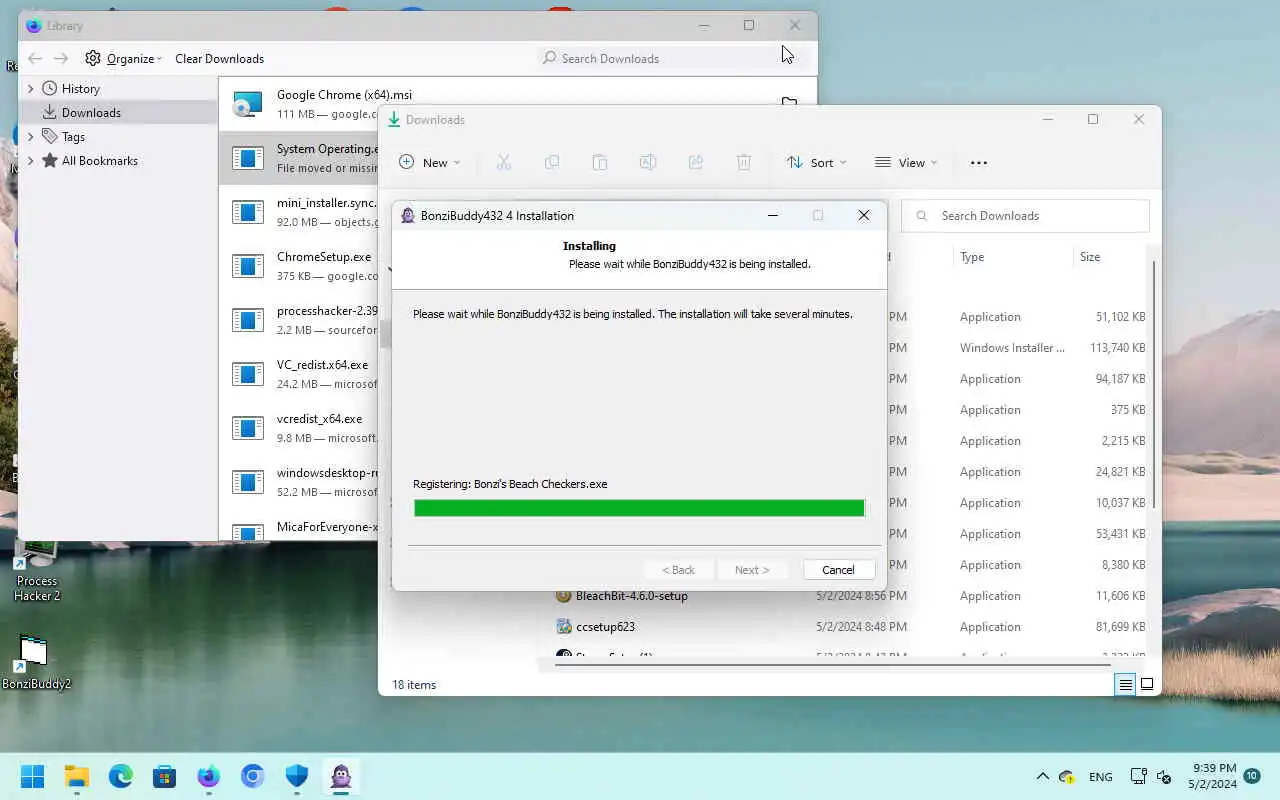Cancel the BonziBuddy432 installation
This screenshot has height=800, width=1280.
[x=838, y=569]
